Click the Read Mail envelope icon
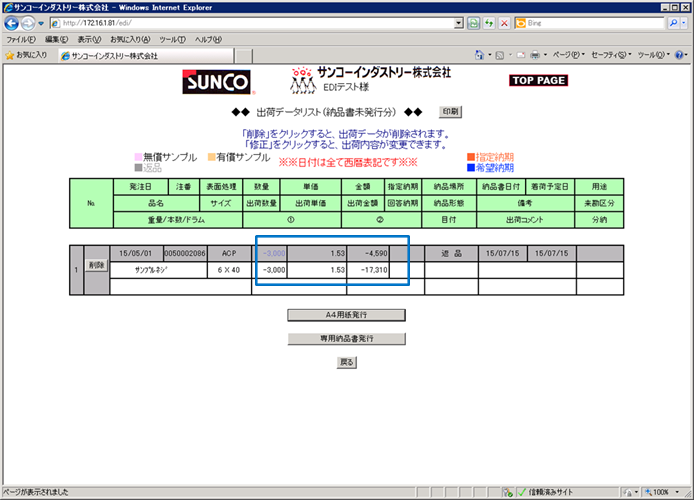694x500 pixels. coord(521,55)
